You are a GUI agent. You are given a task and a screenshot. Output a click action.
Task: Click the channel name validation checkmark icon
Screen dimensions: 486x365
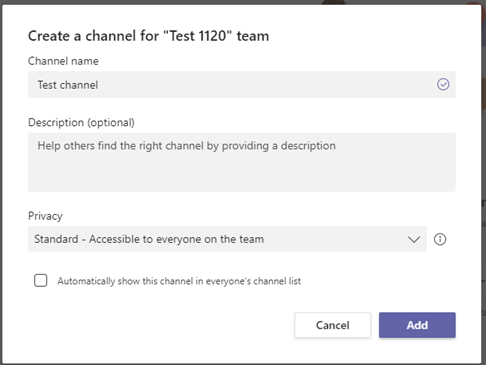click(x=443, y=84)
